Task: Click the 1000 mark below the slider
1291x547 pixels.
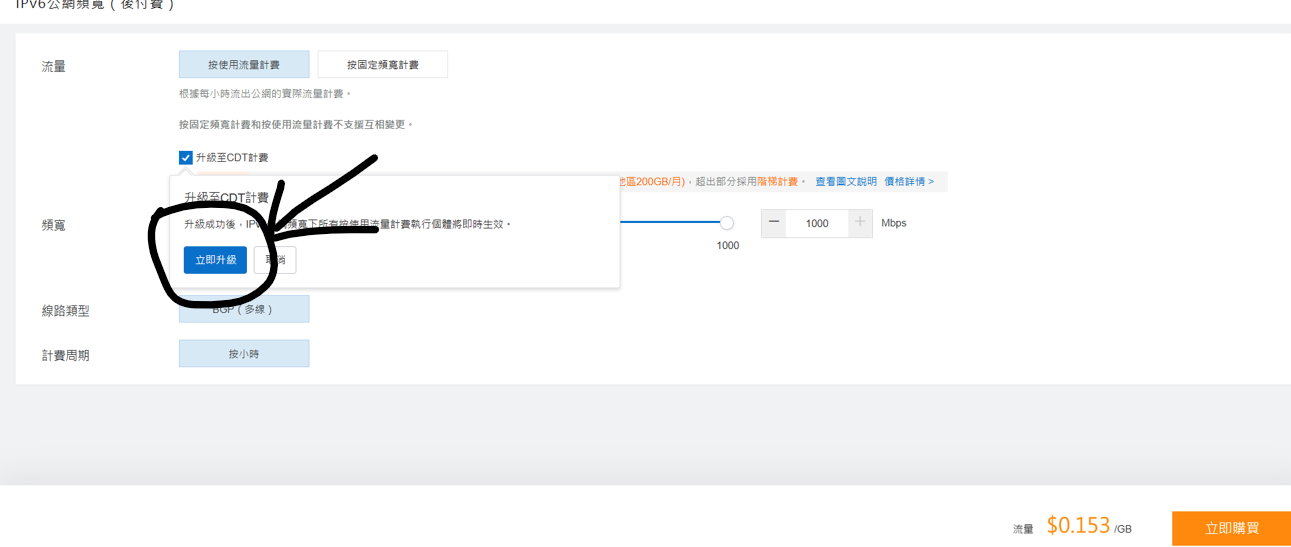Action: 727,246
